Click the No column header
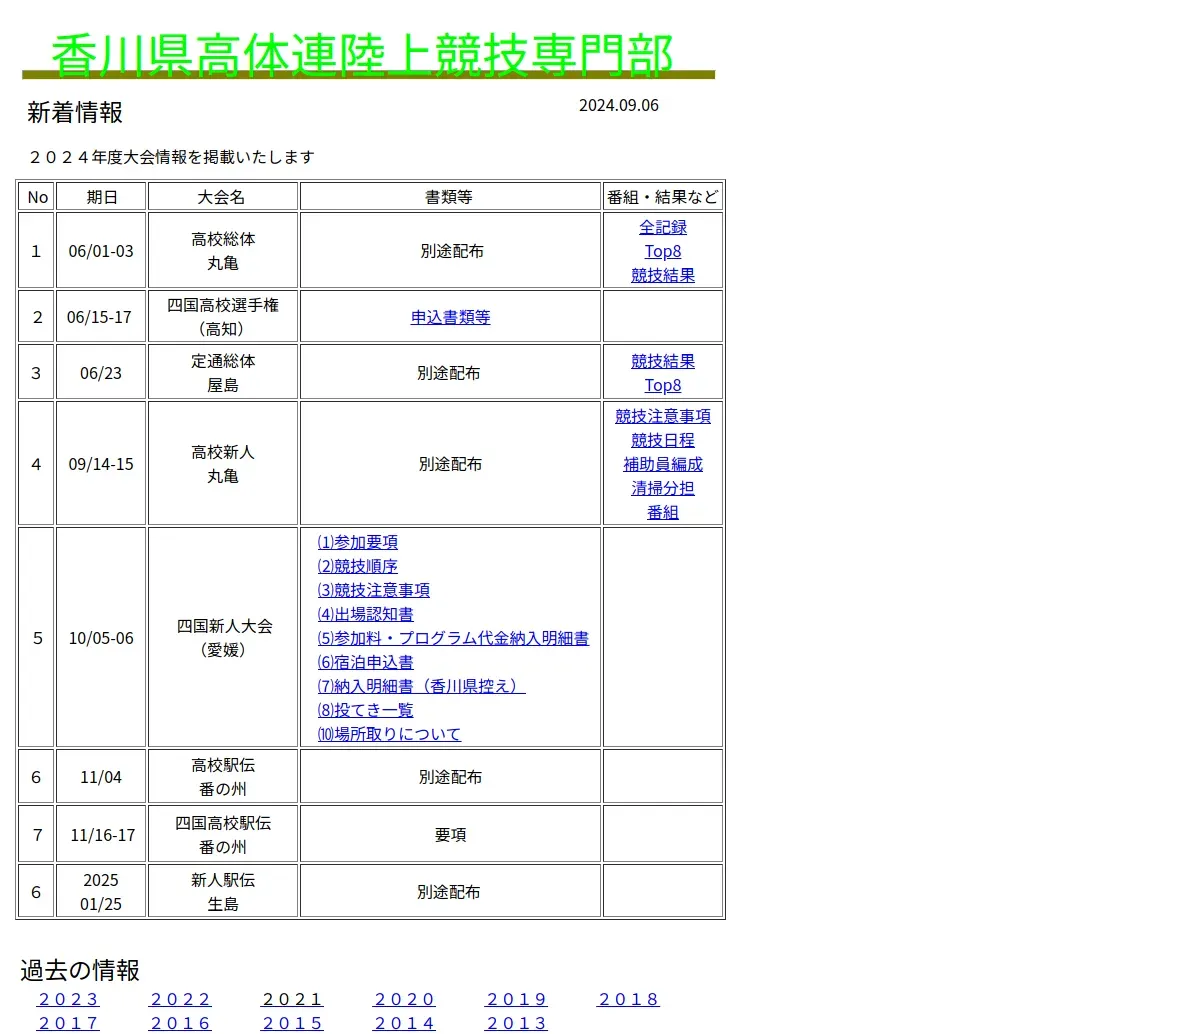This screenshot has height=1034, width=1200. 37,197
